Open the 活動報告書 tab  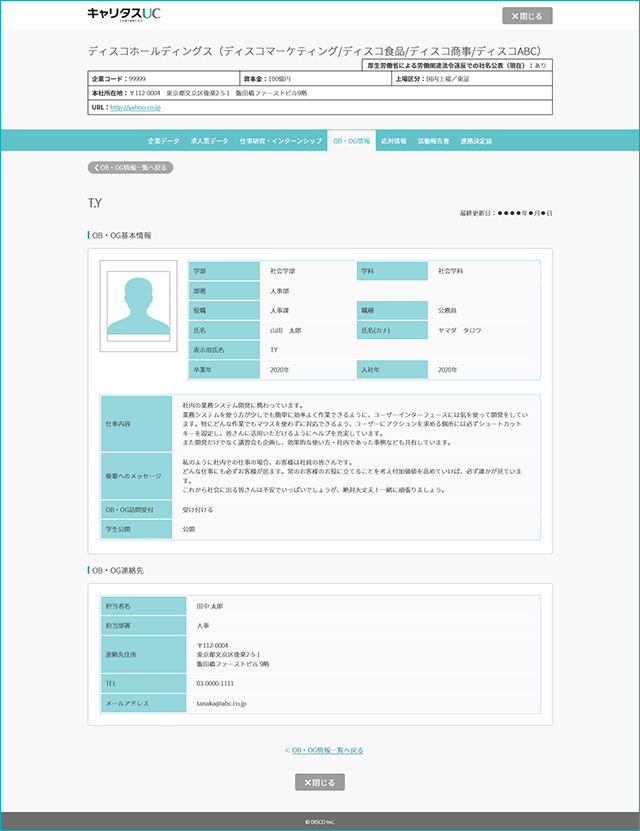(433, 141)
